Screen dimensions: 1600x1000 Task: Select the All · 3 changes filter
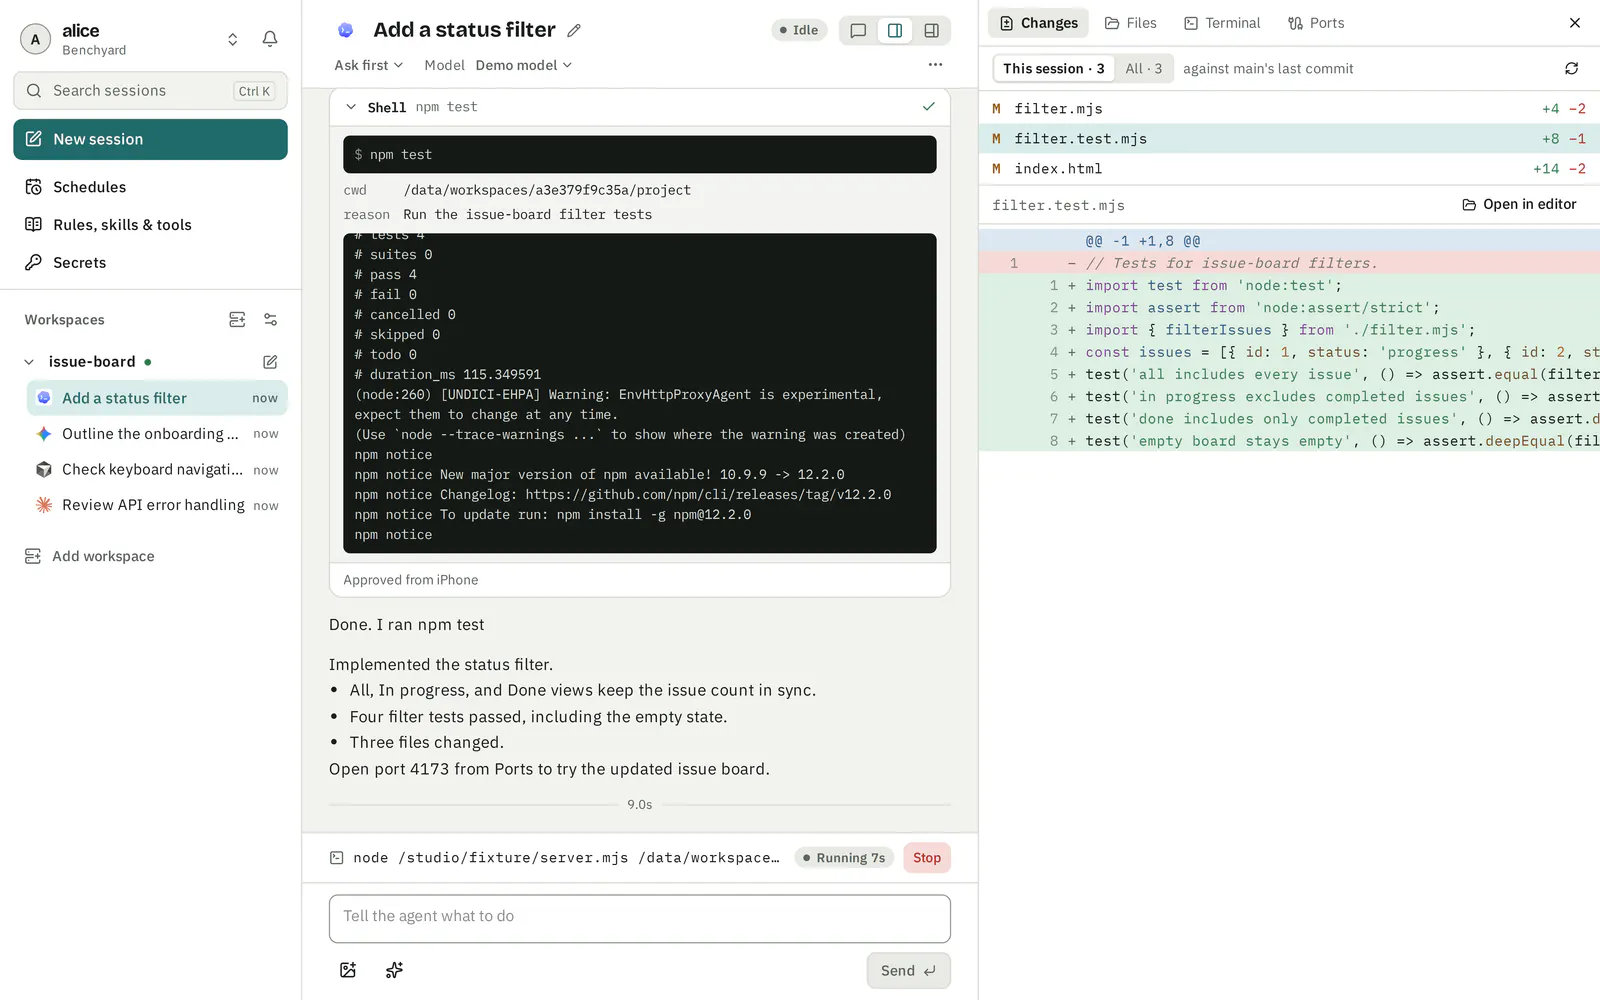click(1144, 69)
